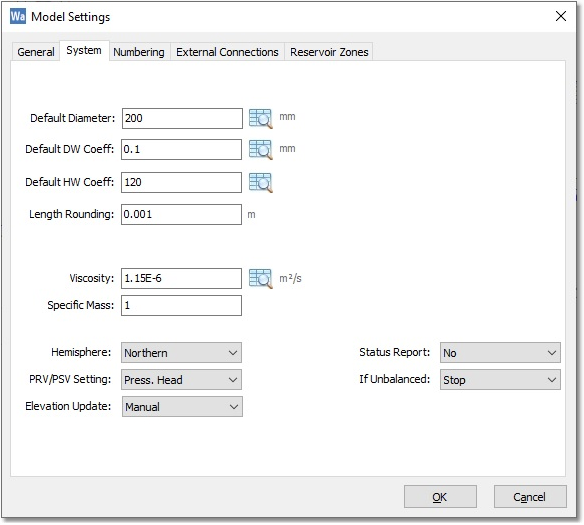Open the Numbering tab
584x525 pixels.
pos(139,52)
